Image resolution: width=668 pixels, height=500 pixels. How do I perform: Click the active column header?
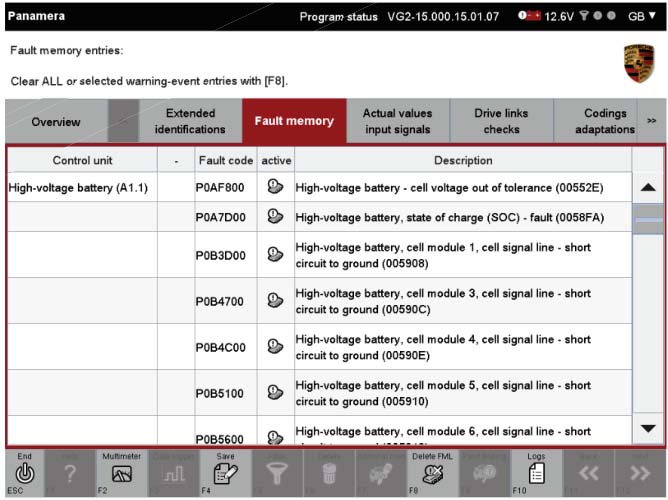[276, 161]
